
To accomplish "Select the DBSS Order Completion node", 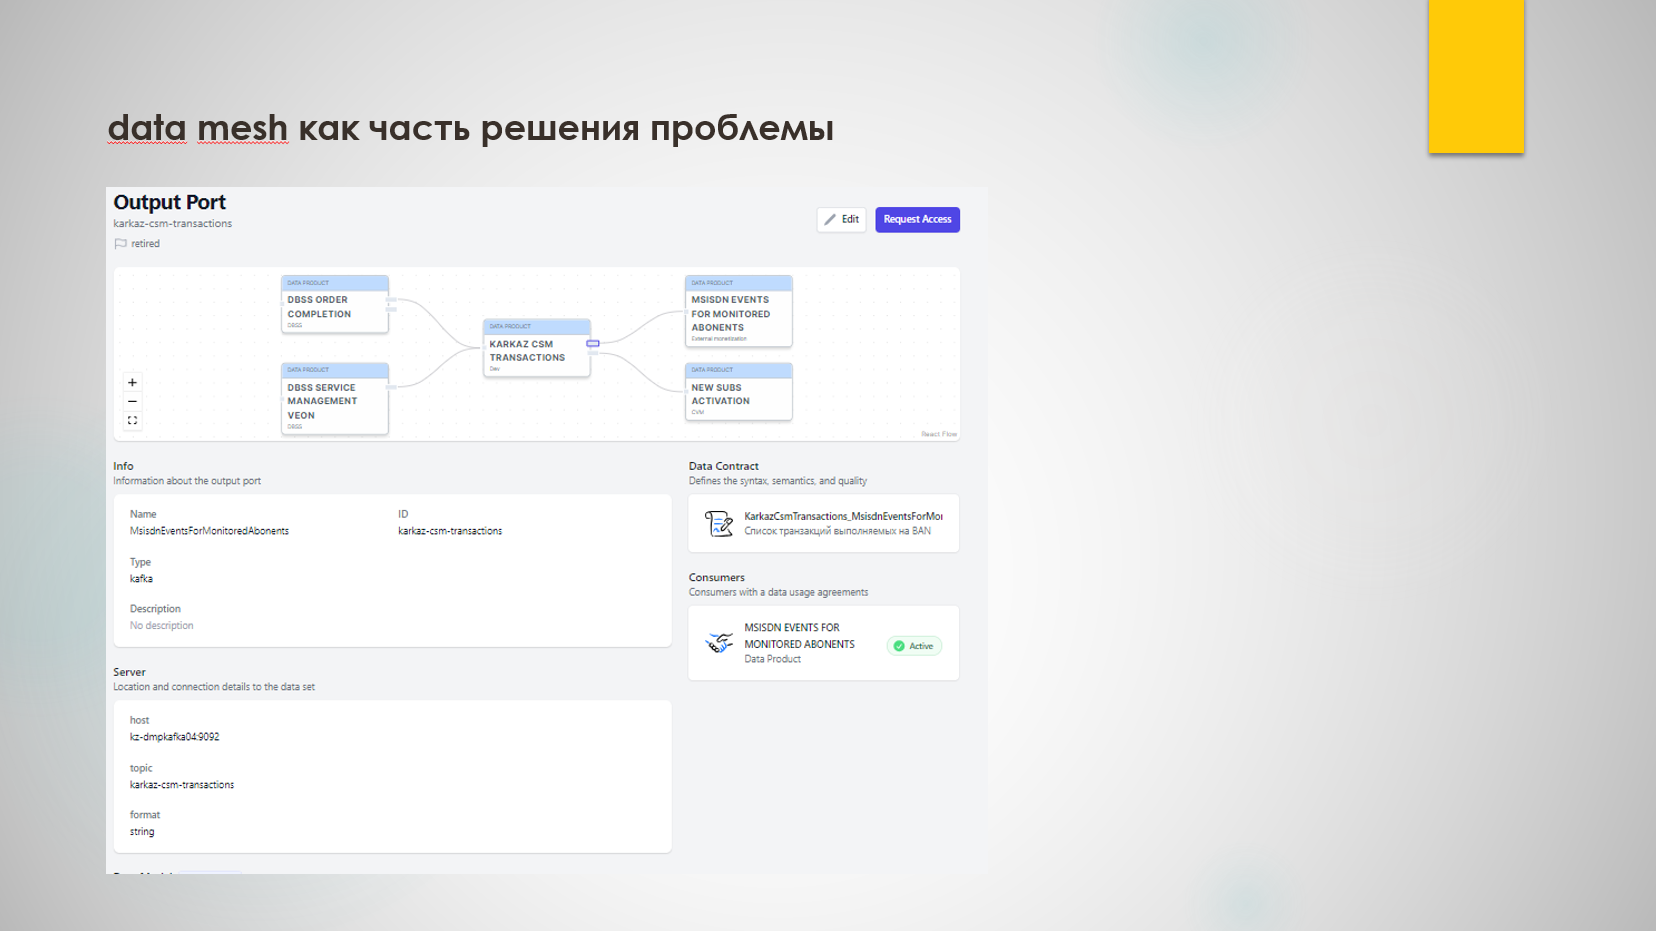I will click(x=334, y=305).
